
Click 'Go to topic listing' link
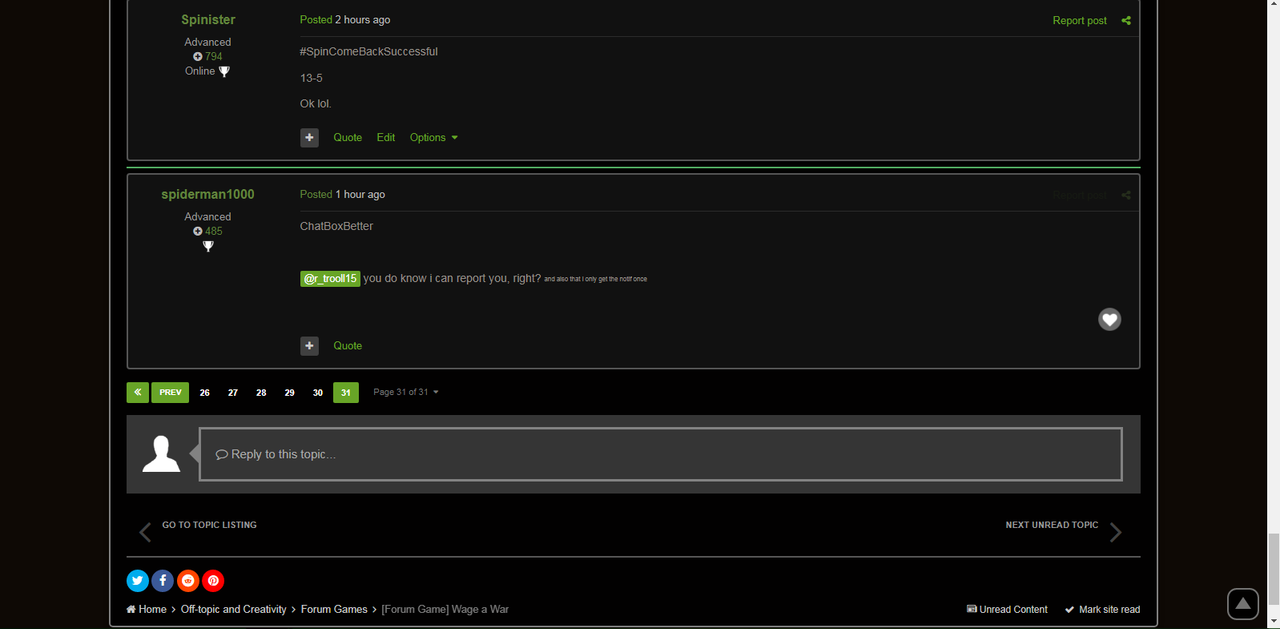[x=209, y=525]
